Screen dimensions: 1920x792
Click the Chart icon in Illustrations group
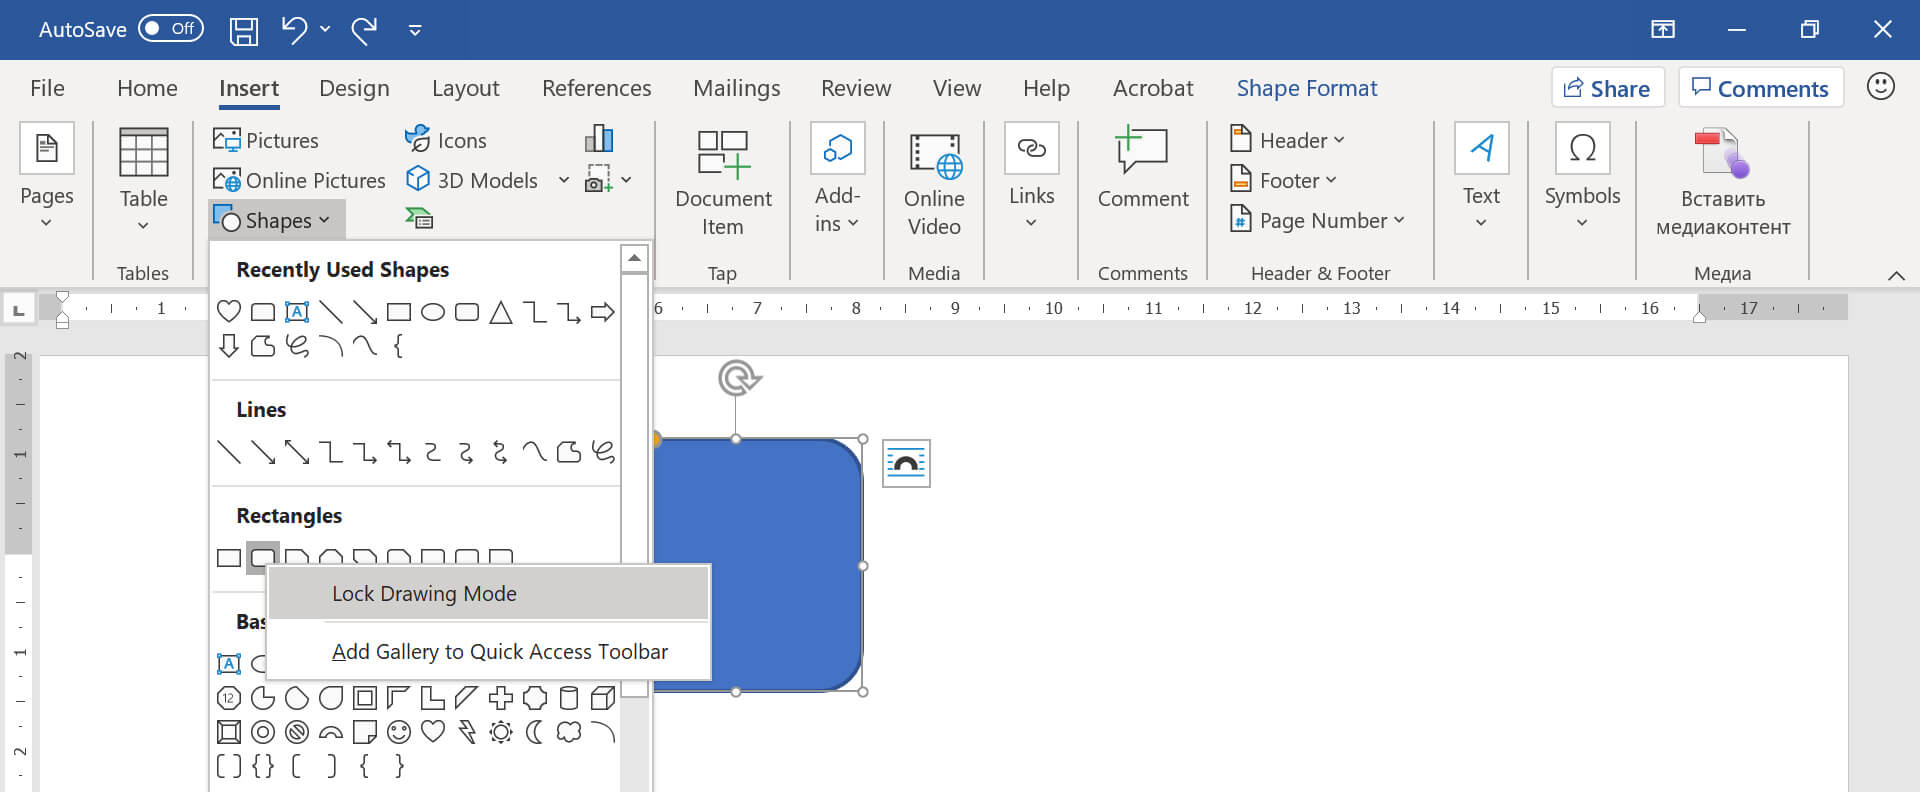coord(598,139)
